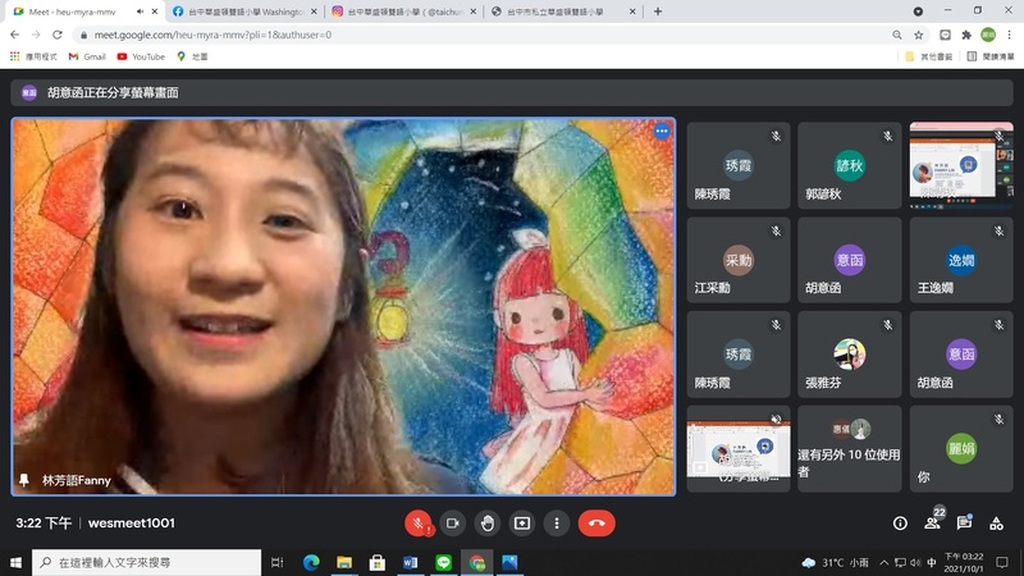Open the Chrome profile avatar
The image size is (1024, 576).
pyautogui.click(x=988, y=35)
